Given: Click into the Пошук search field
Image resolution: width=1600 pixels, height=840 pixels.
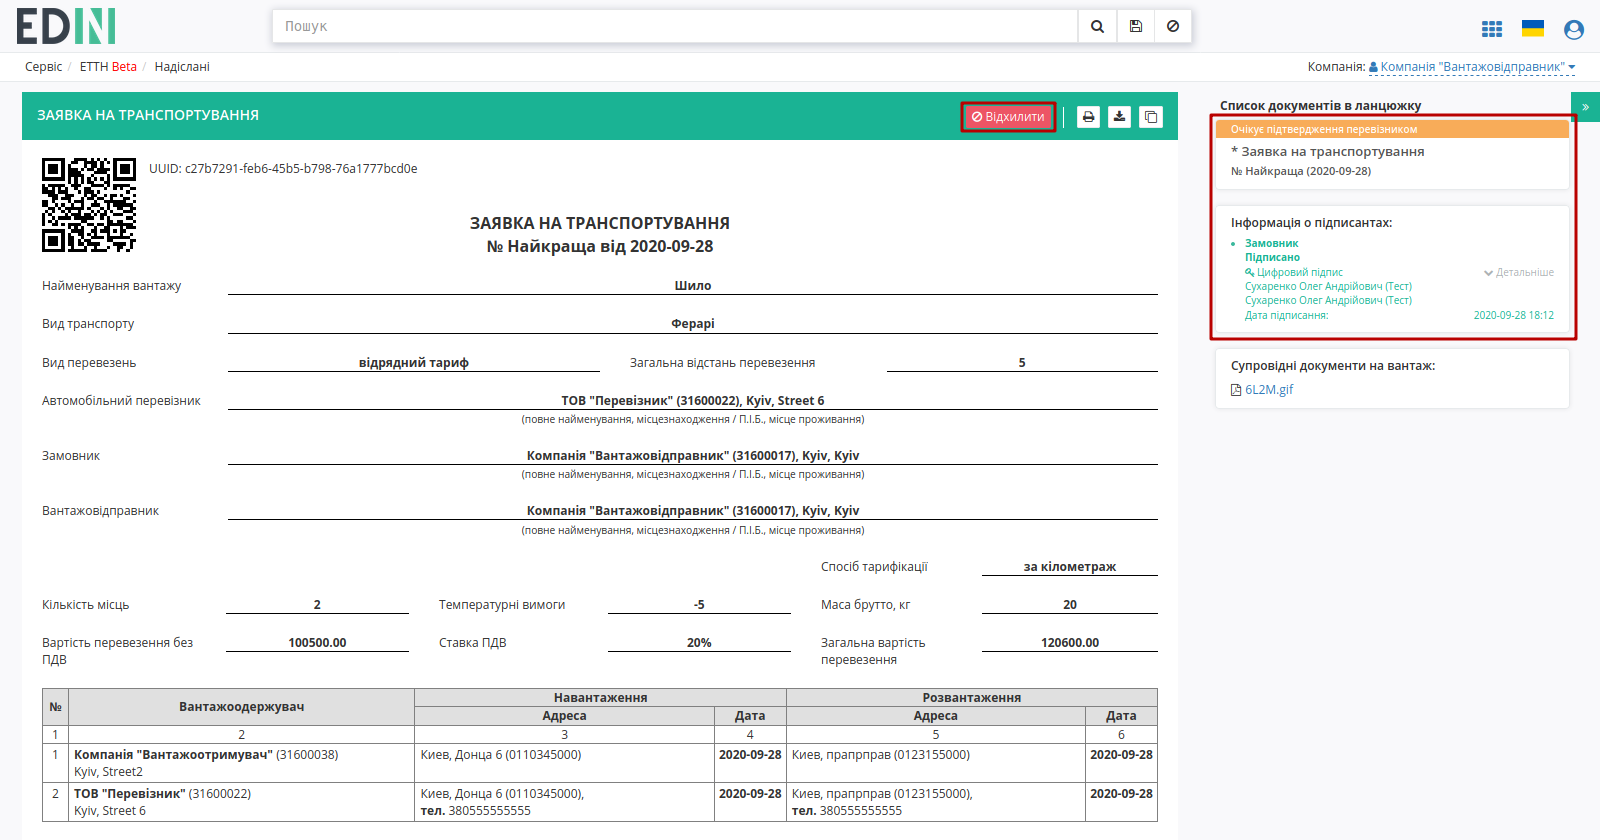Looking at the screenshot, I should coord(675,26).
